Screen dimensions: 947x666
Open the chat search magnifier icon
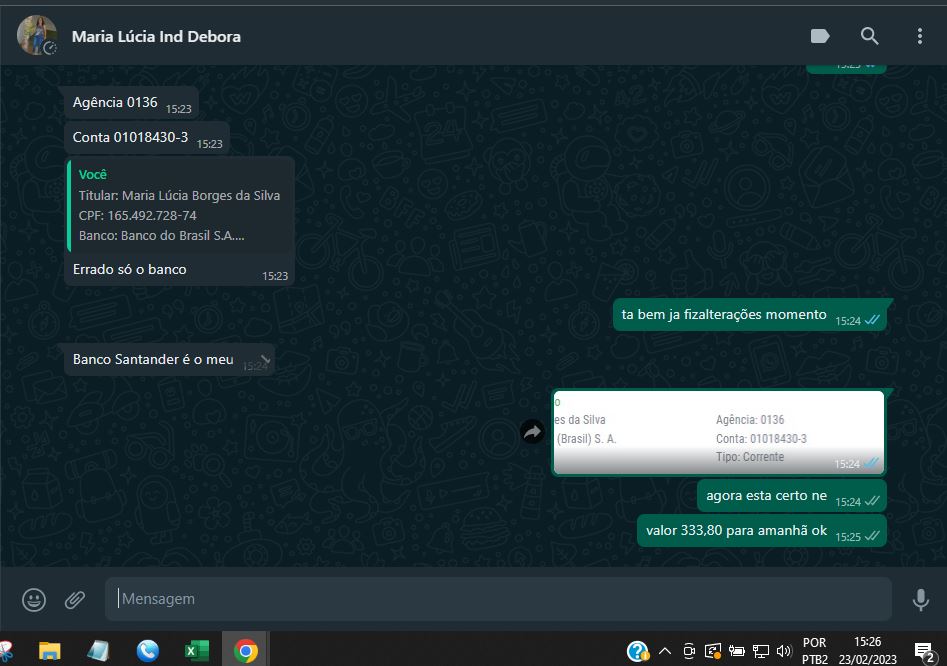(x=869, y=36)
